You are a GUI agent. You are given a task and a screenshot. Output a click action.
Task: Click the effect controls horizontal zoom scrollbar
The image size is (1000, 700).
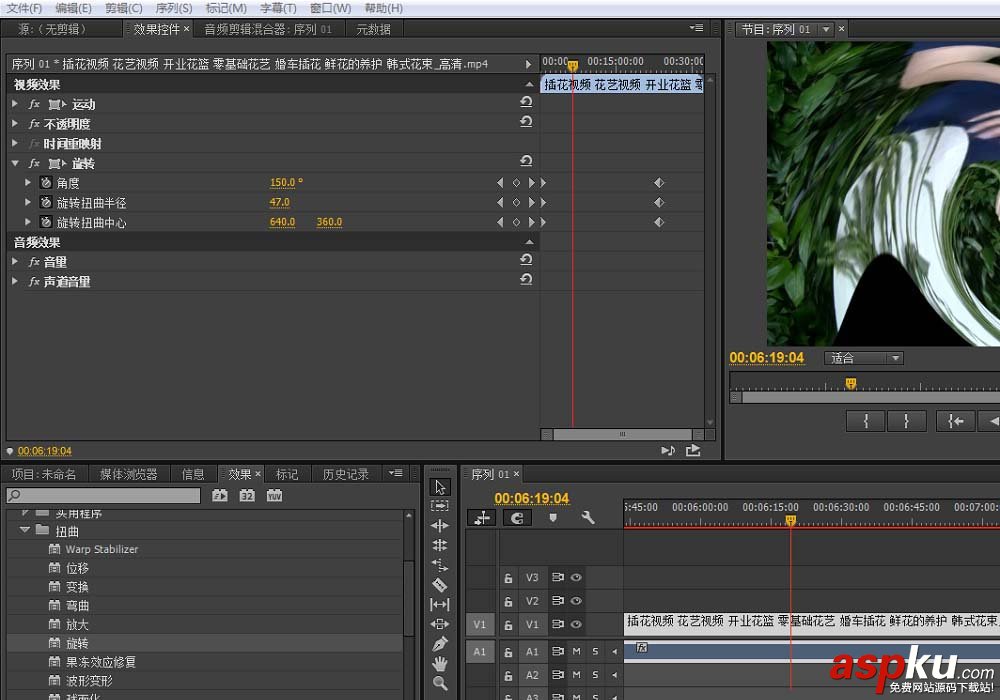(x=622, y=434)
